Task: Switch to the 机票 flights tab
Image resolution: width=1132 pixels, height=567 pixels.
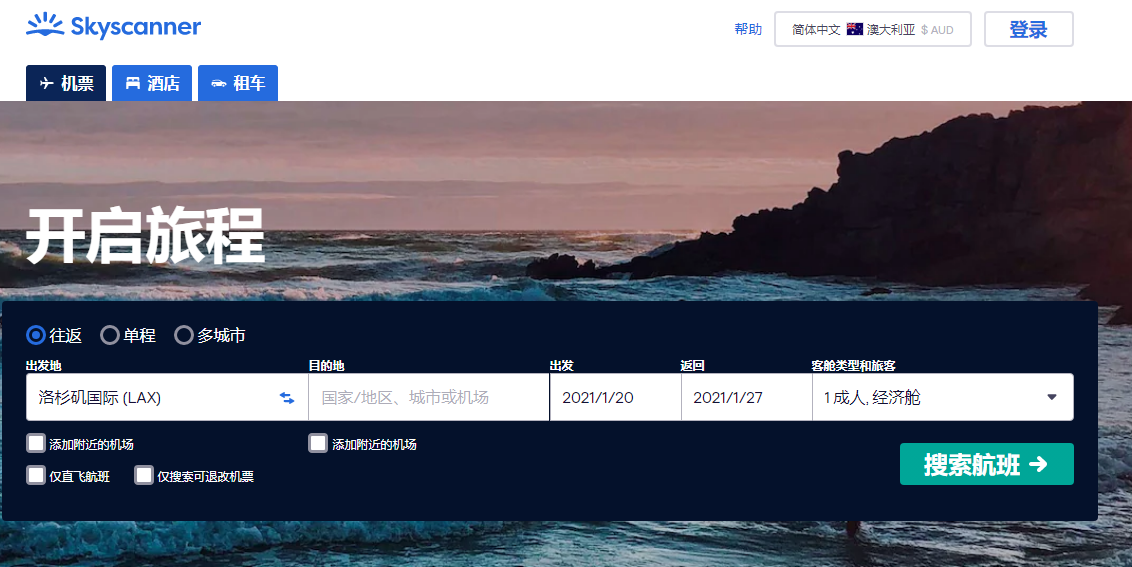Action: (x=66, y=83)
